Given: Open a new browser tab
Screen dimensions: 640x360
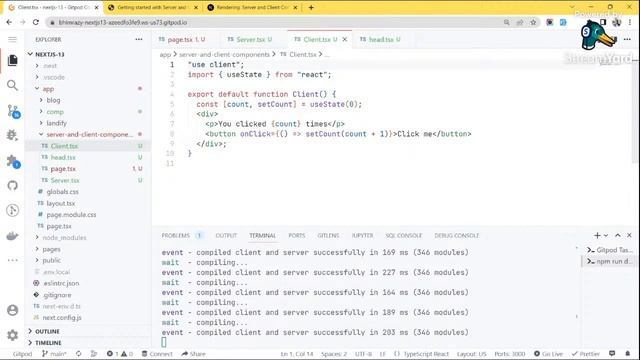Looking at the screenshot, I should click(x=311, y=7).
